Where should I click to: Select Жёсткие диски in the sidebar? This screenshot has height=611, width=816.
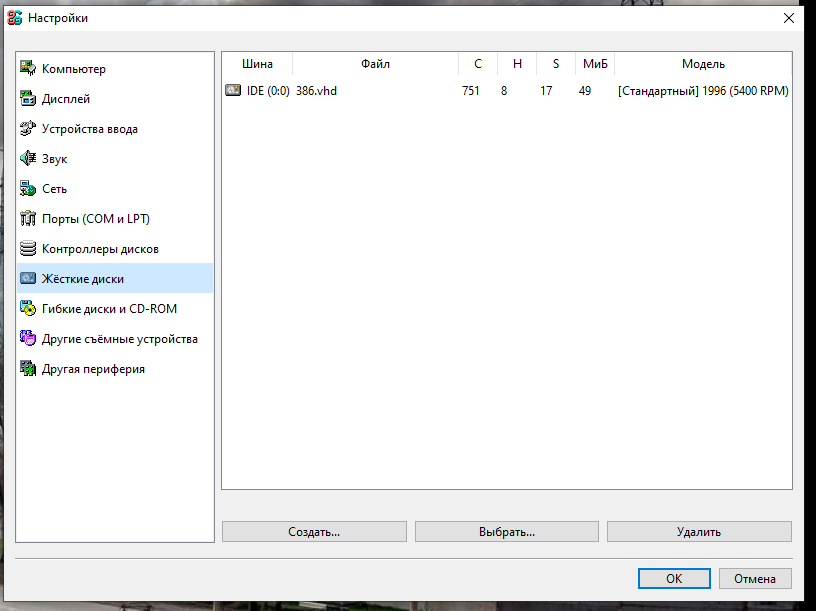83,279
